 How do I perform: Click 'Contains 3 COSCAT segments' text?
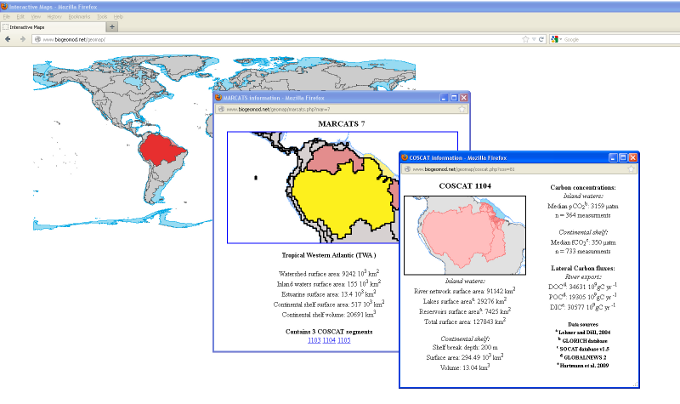pyautogui.click(x=329, y=332)
